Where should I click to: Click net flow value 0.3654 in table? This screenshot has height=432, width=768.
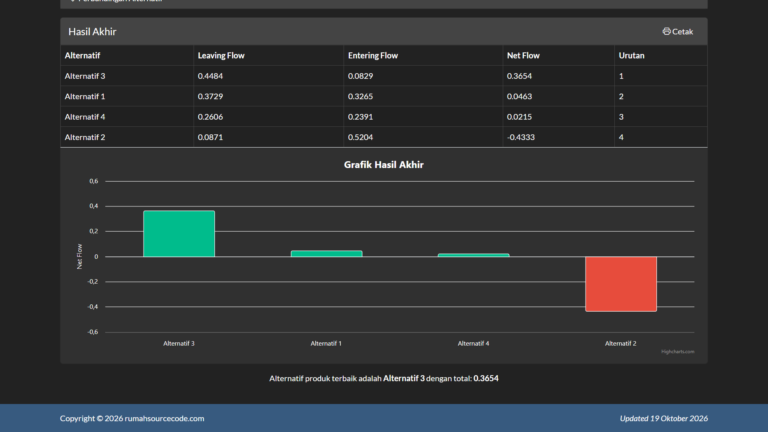[519, 76]
